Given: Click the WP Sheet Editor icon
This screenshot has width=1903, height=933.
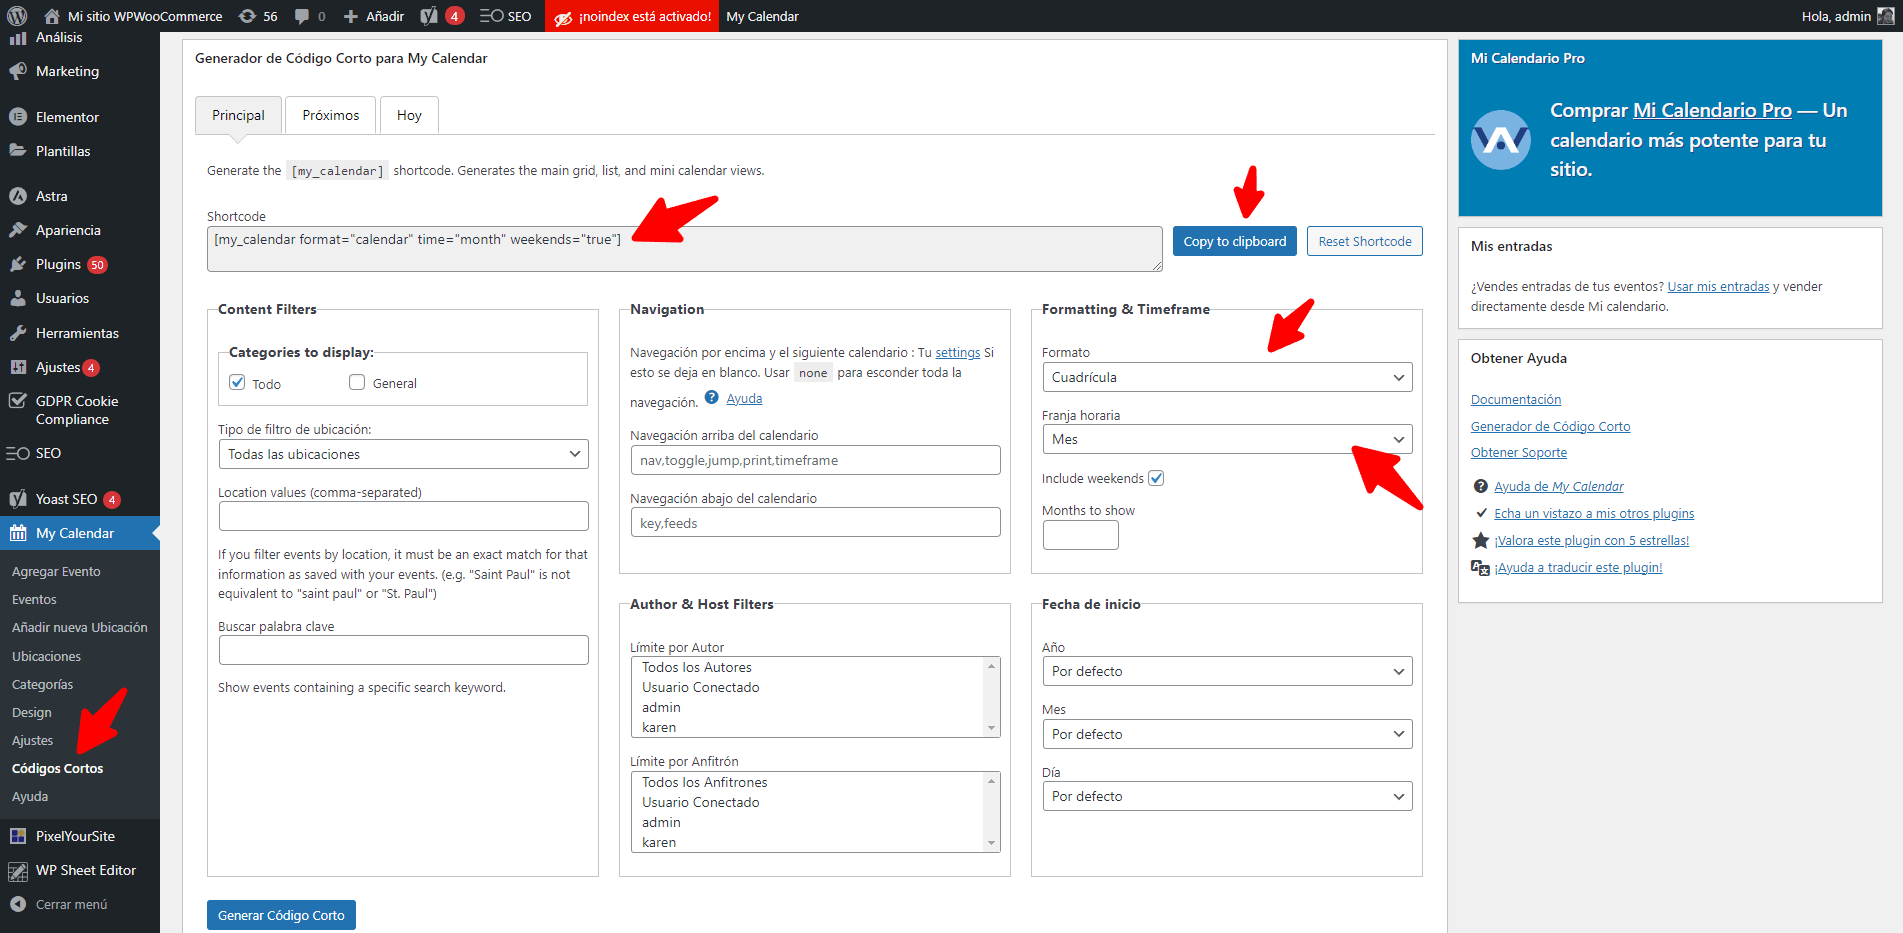Looking at the screenshot, I should 18,871.
